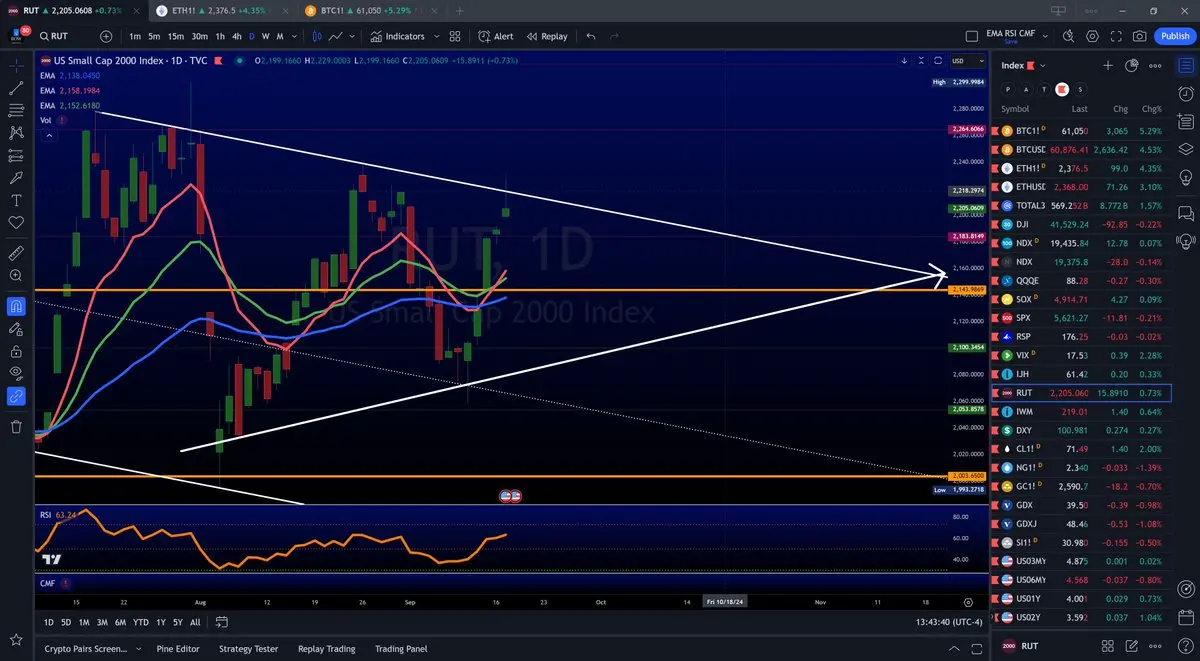This screenshot has width=1200, height=661.
Task: Open the Indicators dialog
Action: 398,36
